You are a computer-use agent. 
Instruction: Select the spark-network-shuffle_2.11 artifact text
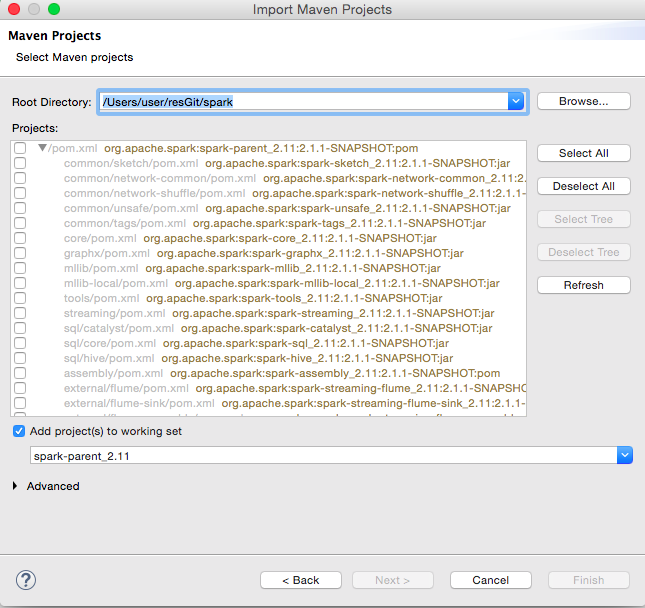coord(389,193)
